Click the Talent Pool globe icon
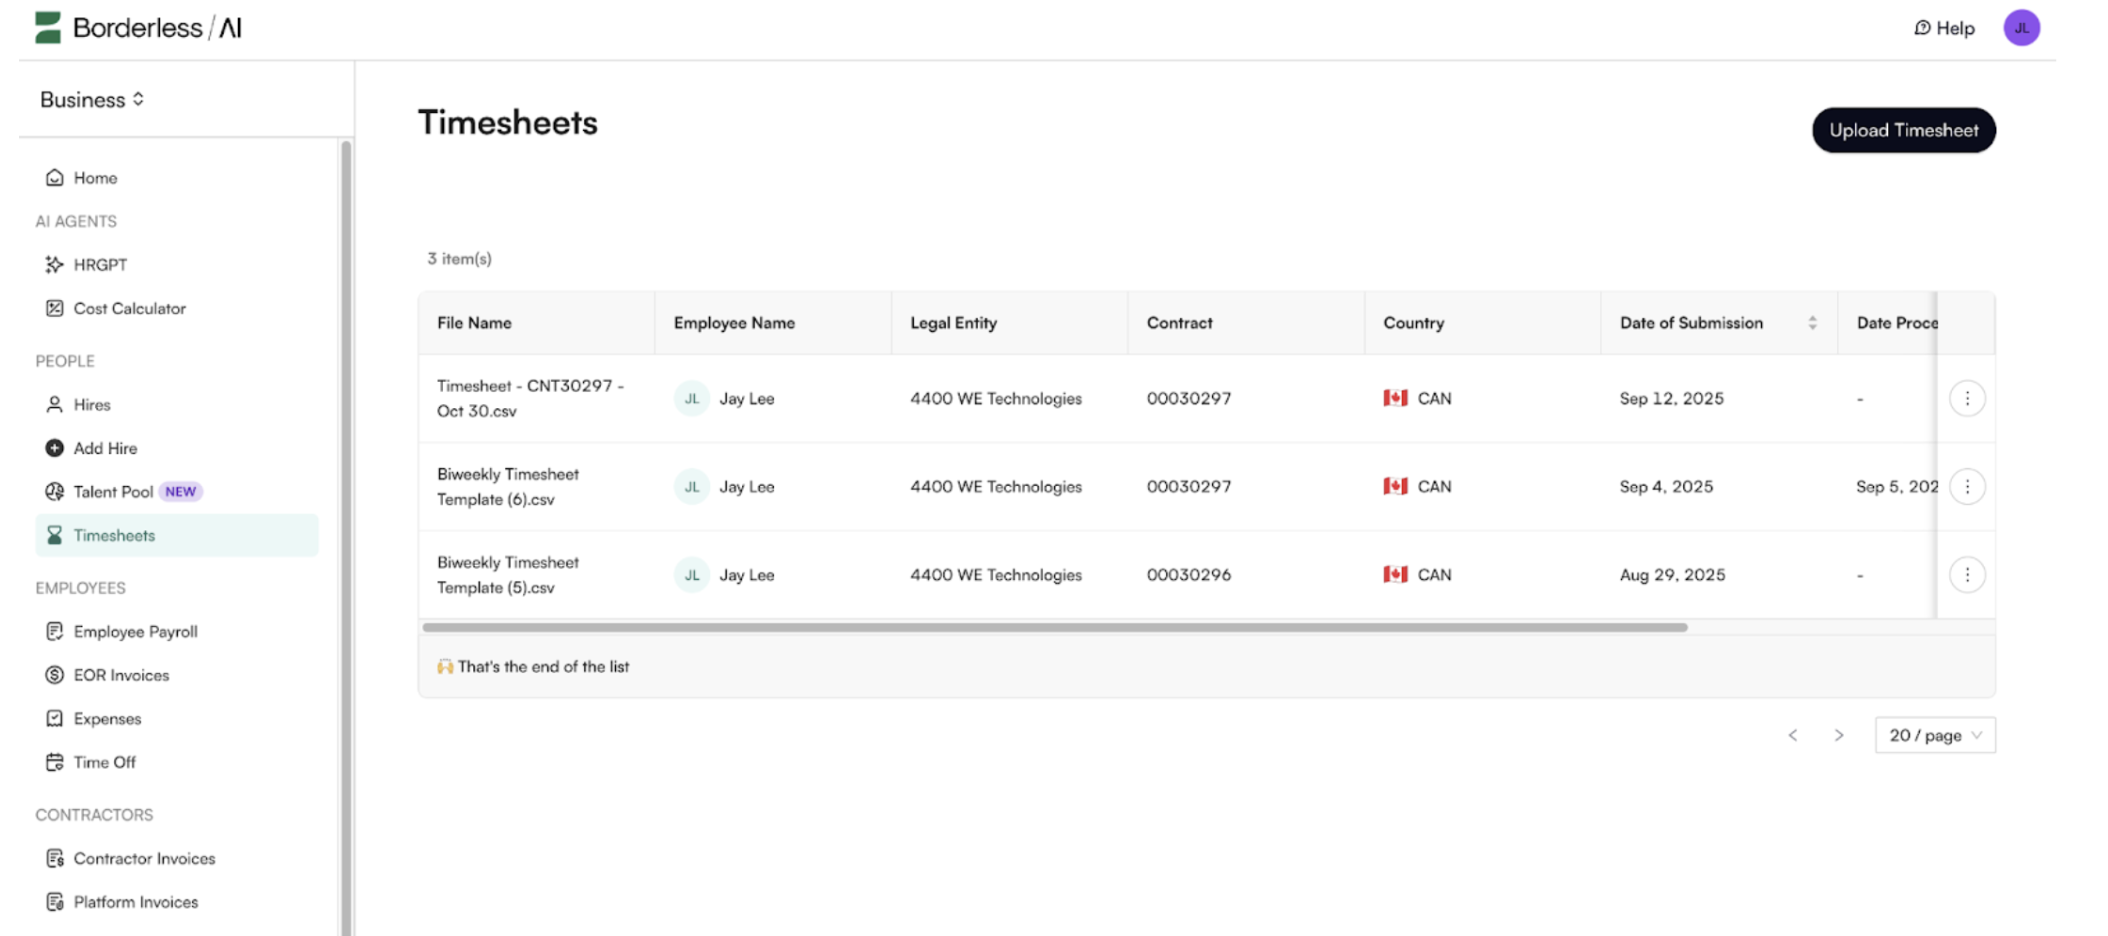Screen dimensions: 2108x936 [54, 492]
